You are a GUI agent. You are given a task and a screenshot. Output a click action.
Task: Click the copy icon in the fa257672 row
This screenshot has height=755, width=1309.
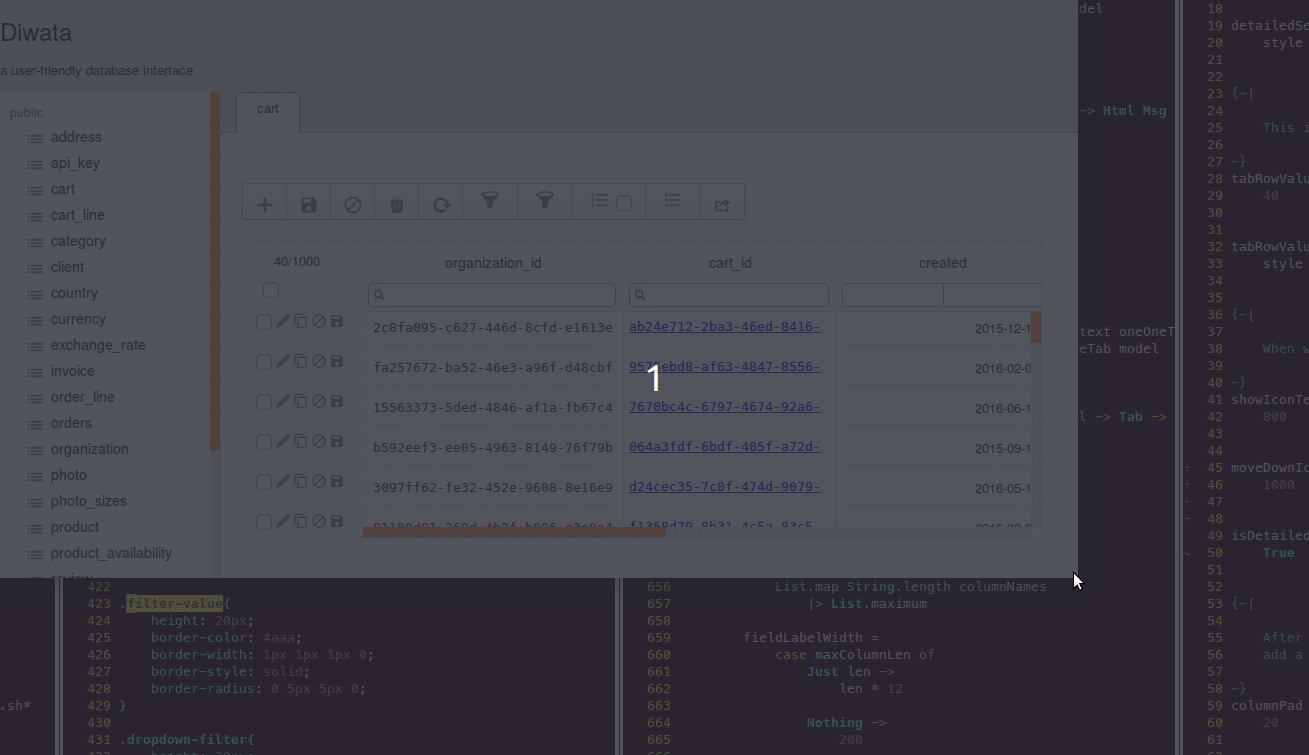click(x=301, y=361)
